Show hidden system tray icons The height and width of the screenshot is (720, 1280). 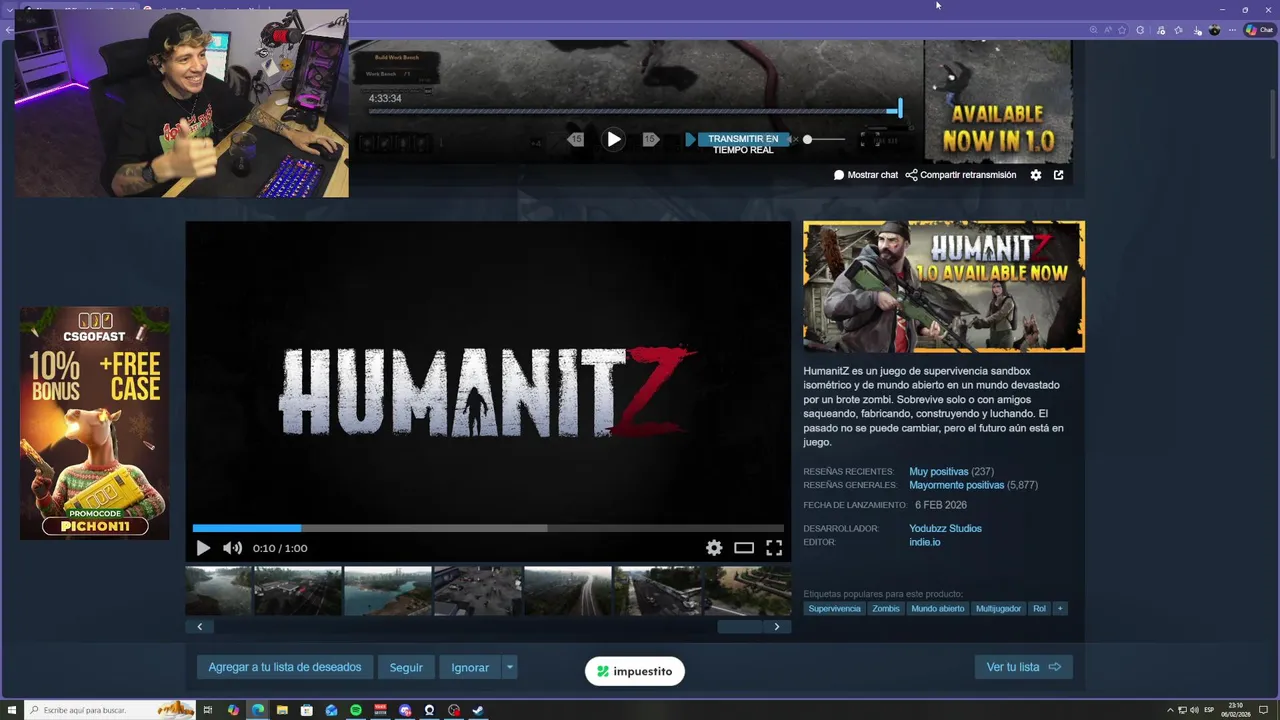tap(1170, 710)
